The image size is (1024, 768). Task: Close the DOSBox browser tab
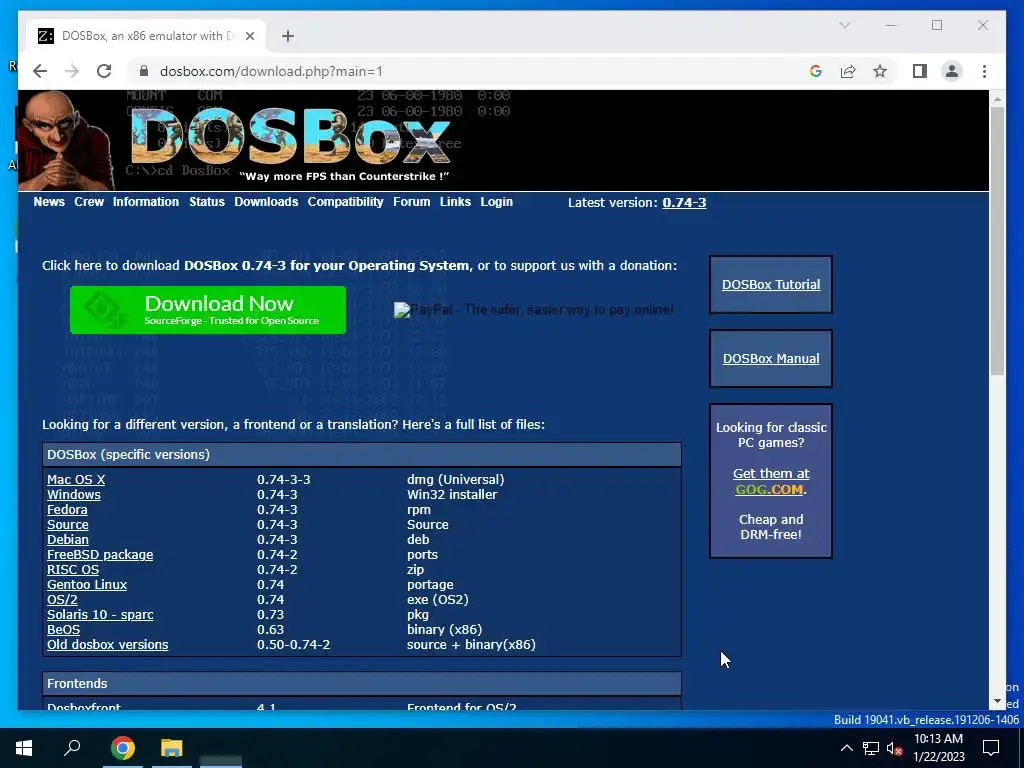point(249,36)
